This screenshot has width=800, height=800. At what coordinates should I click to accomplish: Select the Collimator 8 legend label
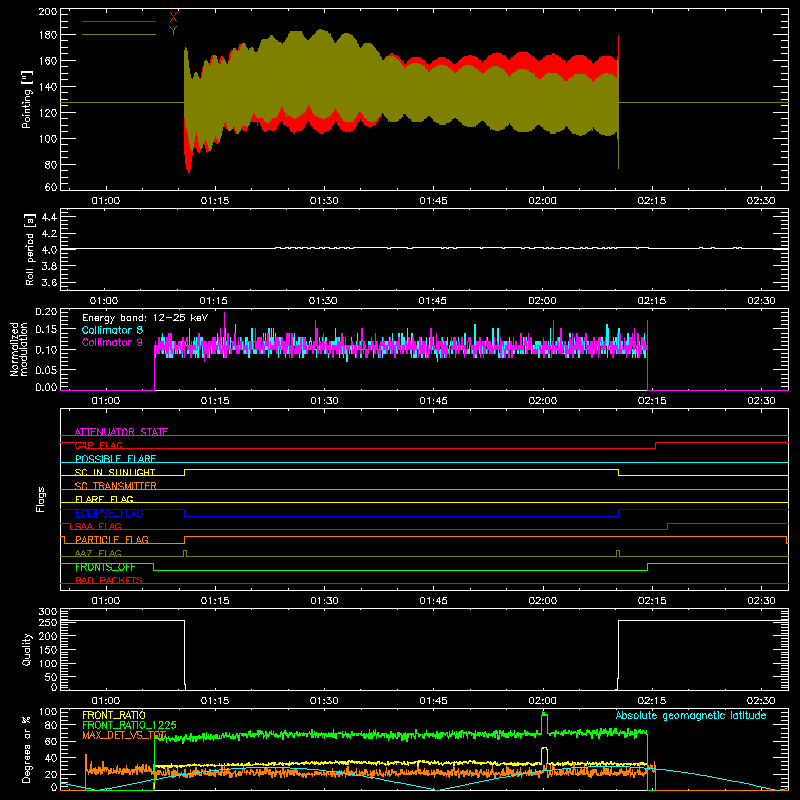coord(112,330)
